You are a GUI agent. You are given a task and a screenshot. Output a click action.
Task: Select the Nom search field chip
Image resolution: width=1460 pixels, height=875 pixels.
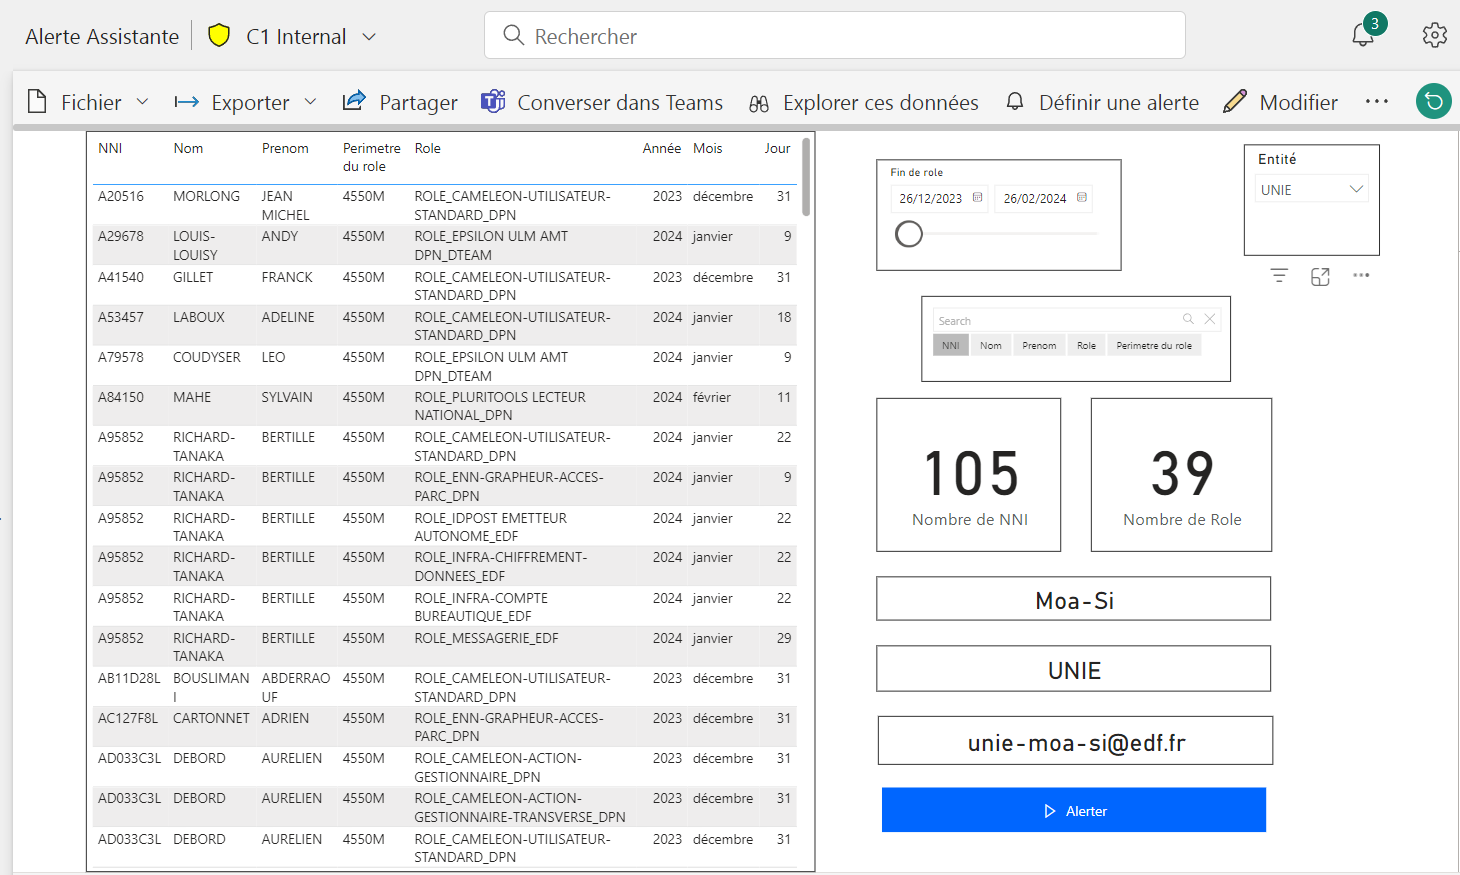click(x=991, y=345)
